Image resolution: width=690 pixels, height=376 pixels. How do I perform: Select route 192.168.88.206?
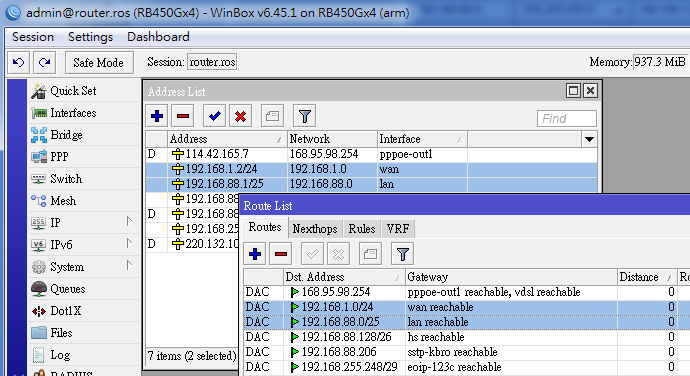pyautogui.click(x=467, y=352)
